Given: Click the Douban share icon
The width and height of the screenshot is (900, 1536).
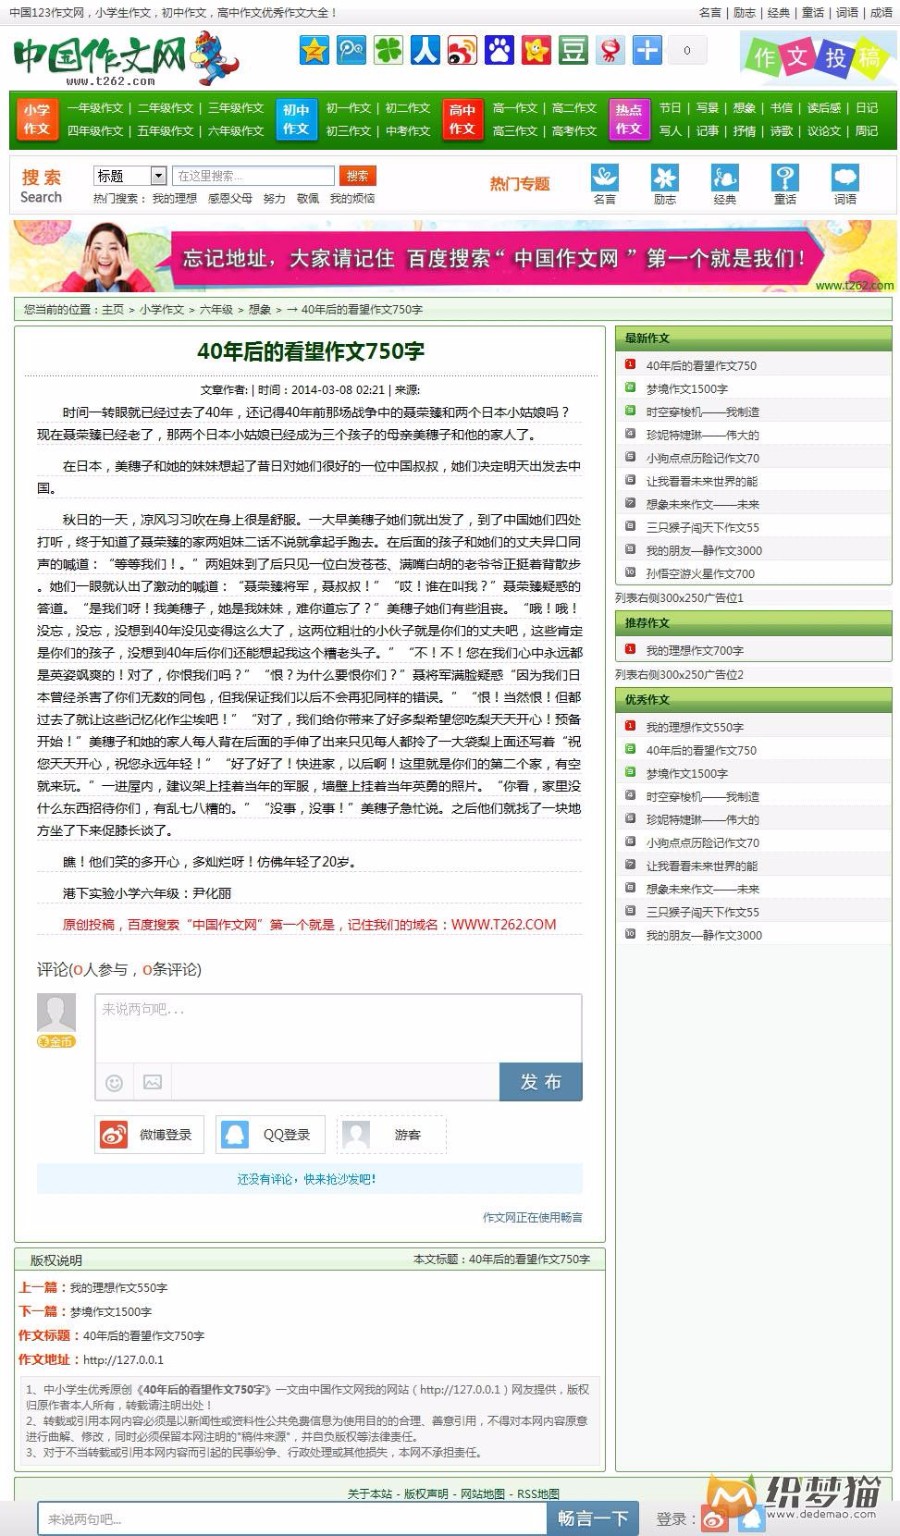Looking at the screenshot, I should (x=575, y=48).
